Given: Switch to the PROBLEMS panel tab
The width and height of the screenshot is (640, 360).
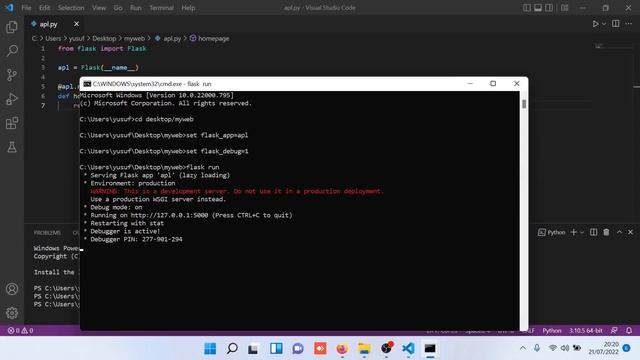Looking at the screenshot, I should coord(47,233).
